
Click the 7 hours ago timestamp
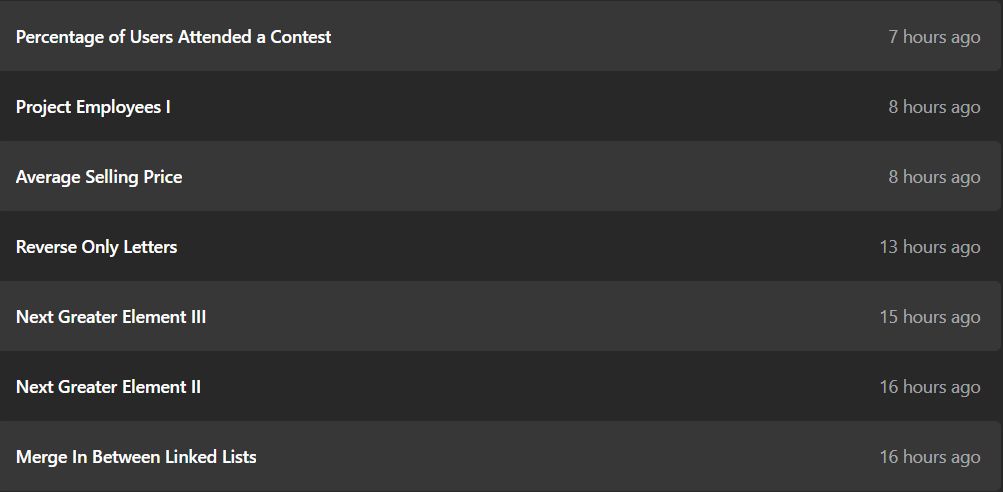point(934,37)
